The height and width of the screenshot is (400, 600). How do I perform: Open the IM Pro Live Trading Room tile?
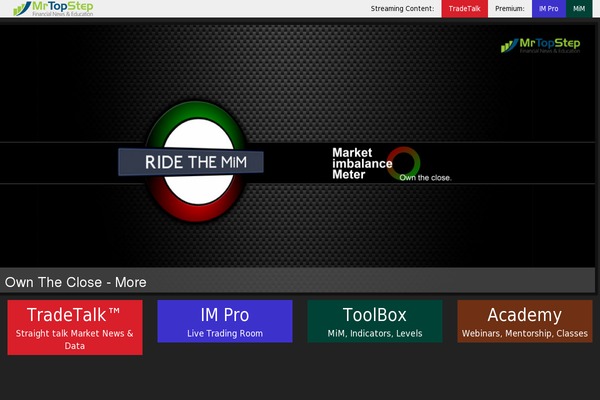tap(225, 321)
